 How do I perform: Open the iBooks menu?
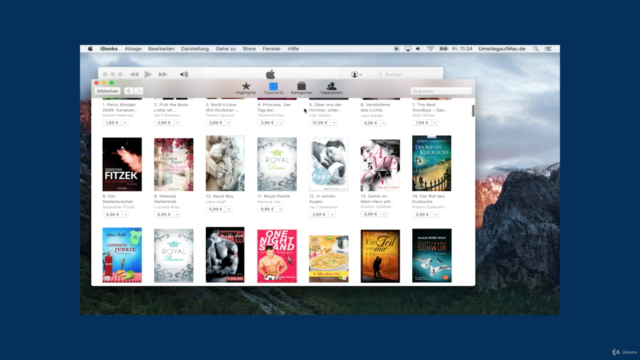109,49
